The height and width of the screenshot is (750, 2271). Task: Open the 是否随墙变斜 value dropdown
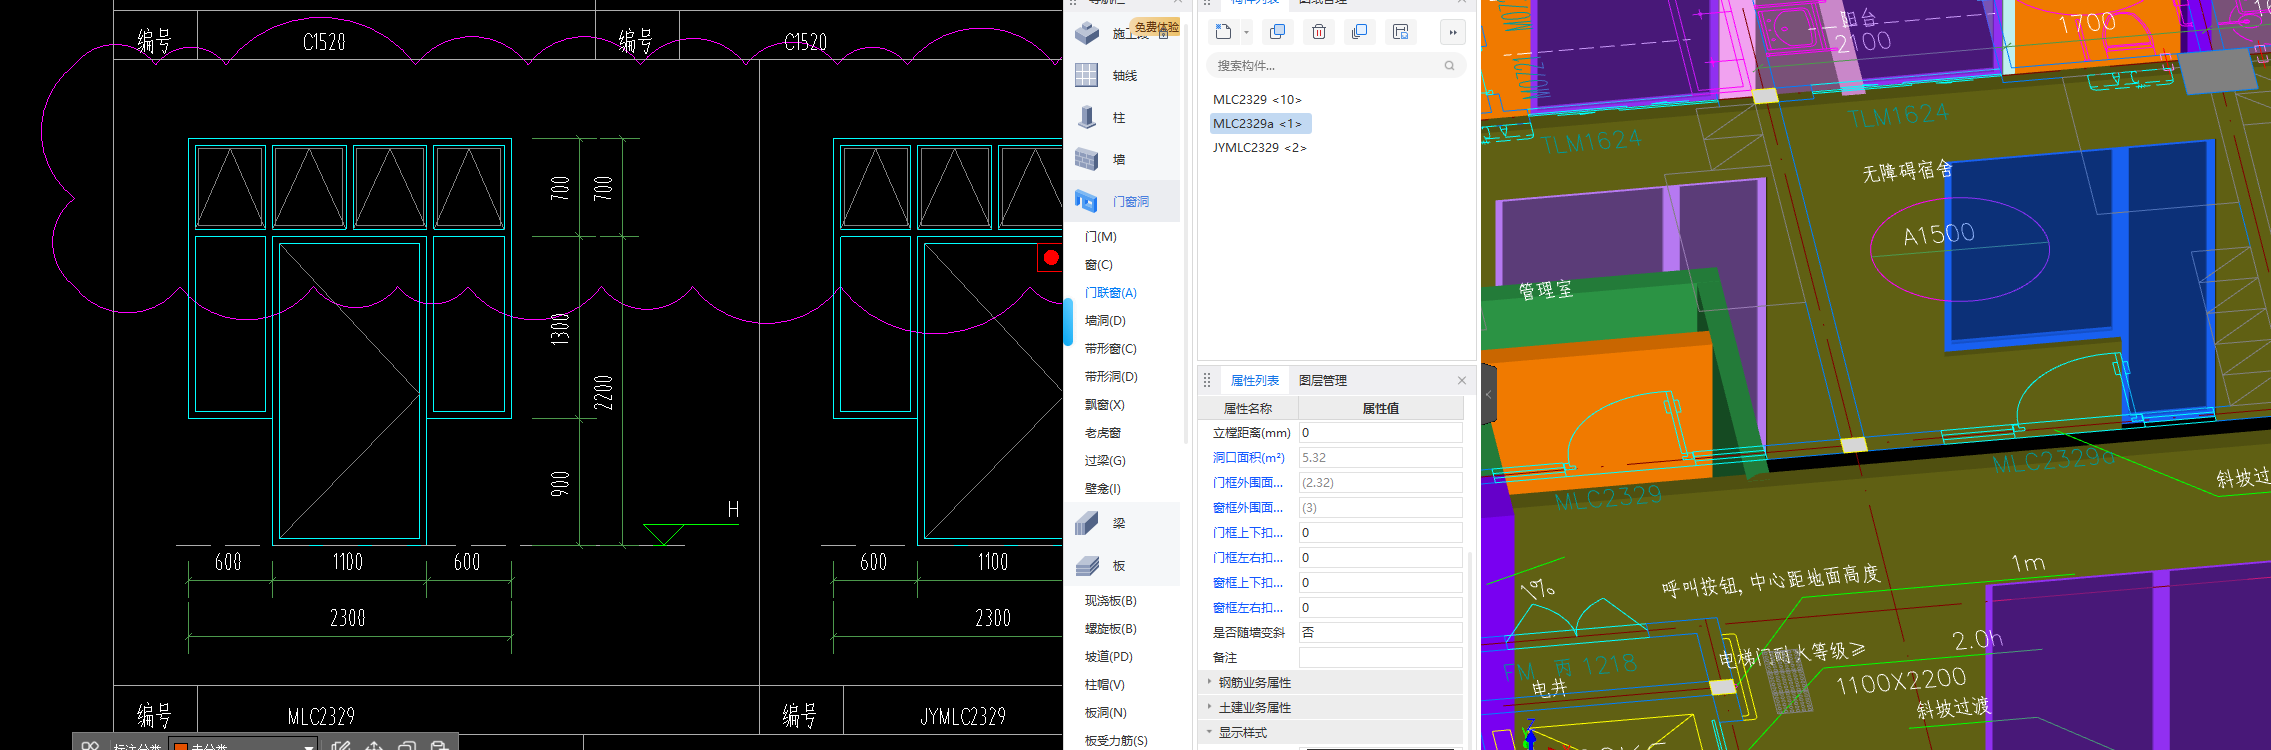tap(1380, 633)
